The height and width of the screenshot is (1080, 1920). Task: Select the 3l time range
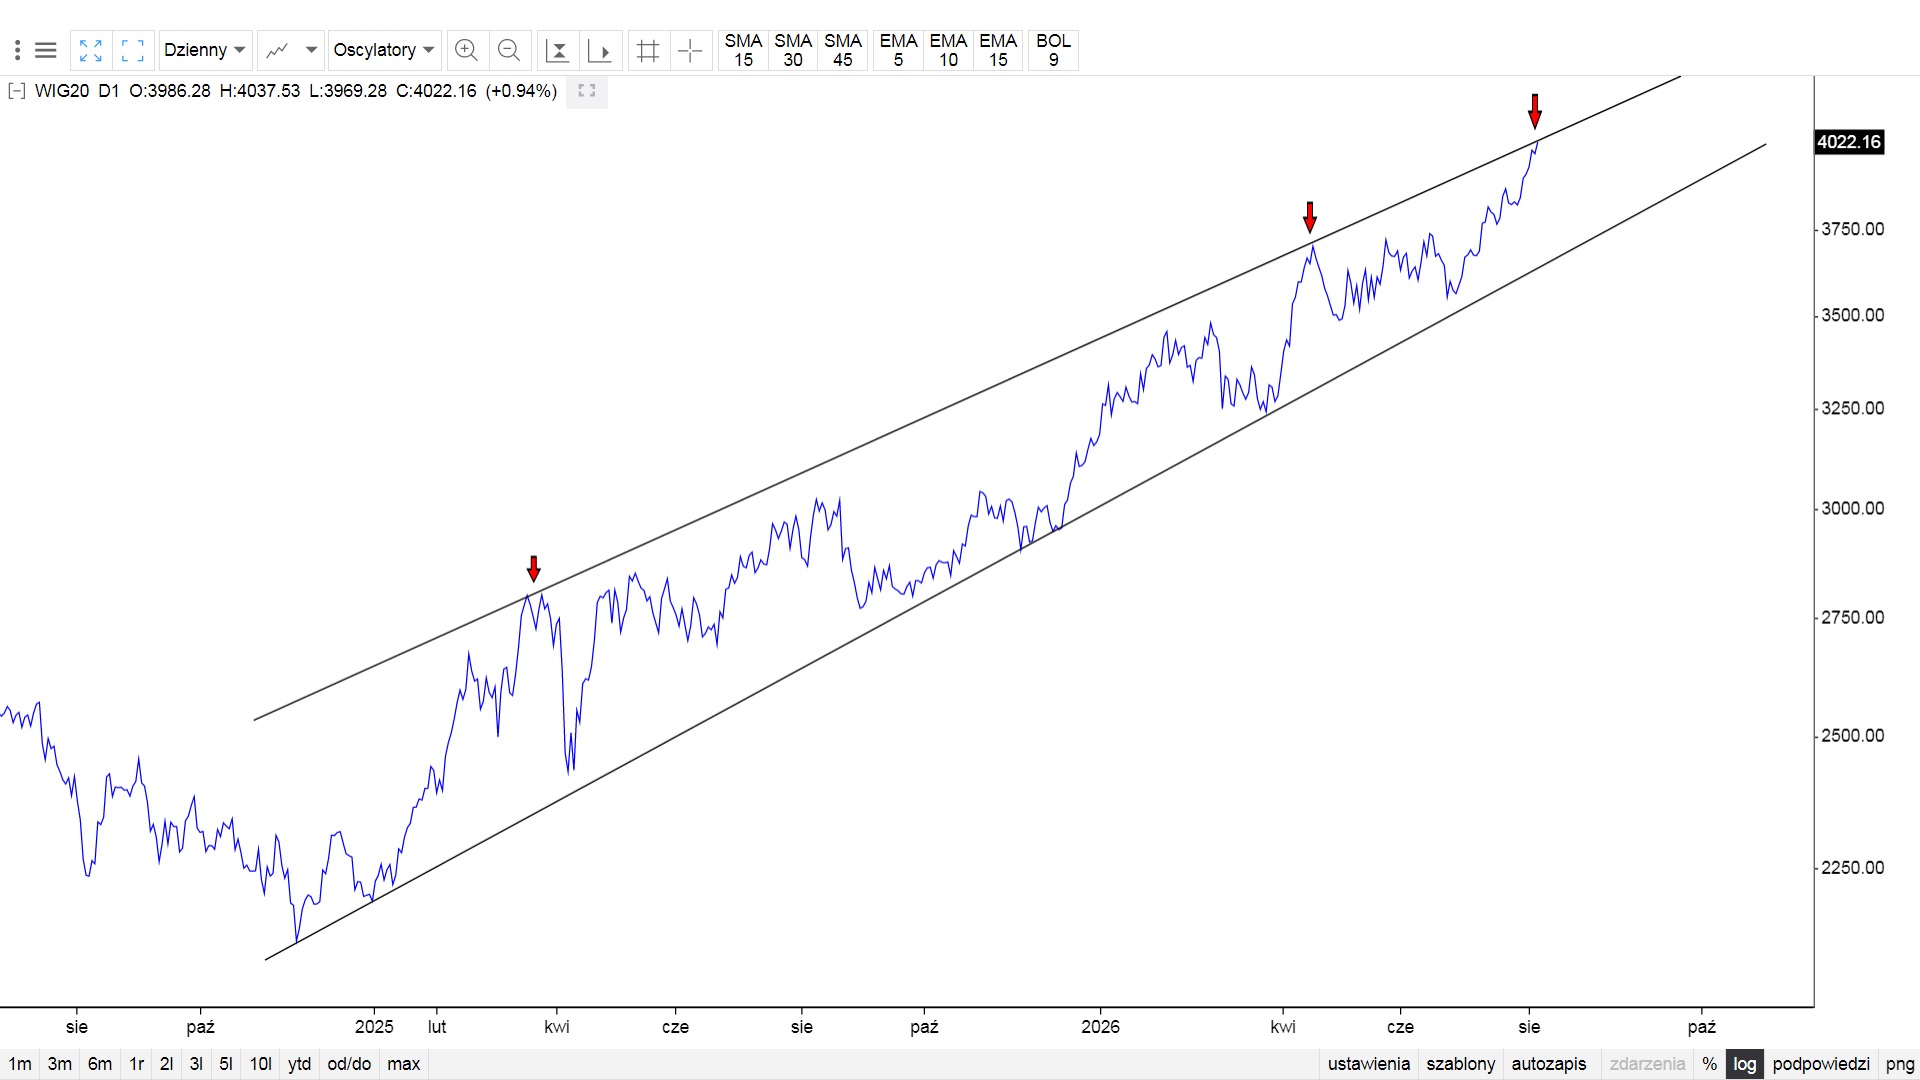click(x=197, y=1064)
